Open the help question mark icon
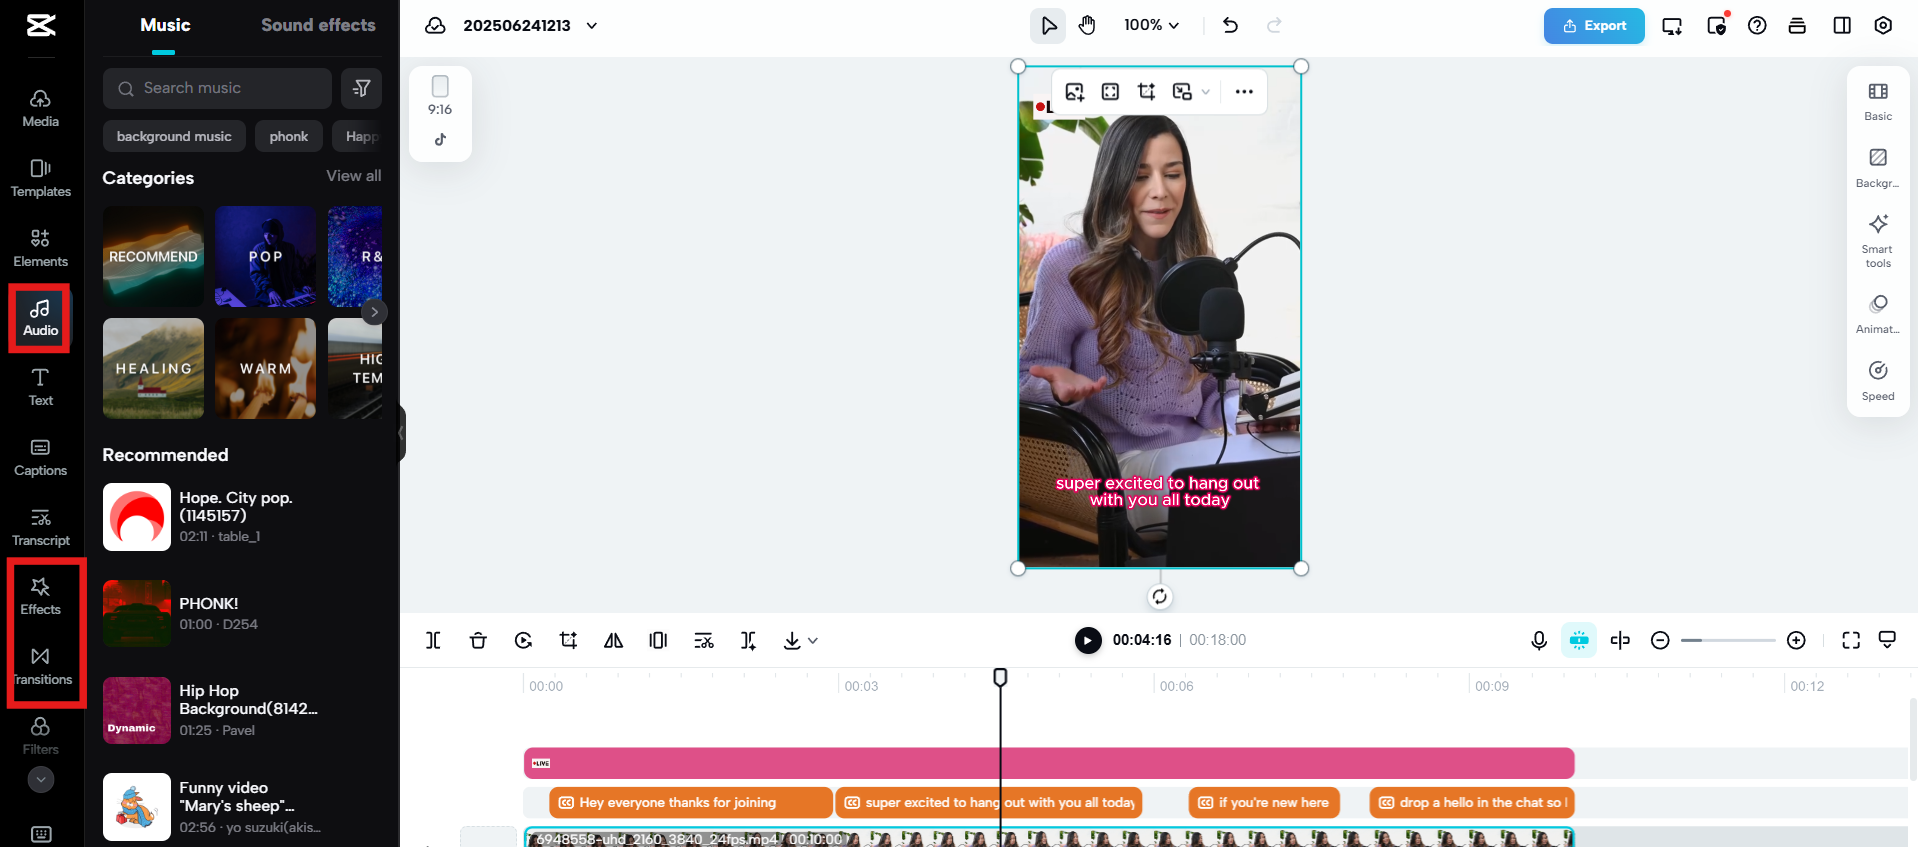Viewport: 1918px width, 847px height. tap(1757, 25)
